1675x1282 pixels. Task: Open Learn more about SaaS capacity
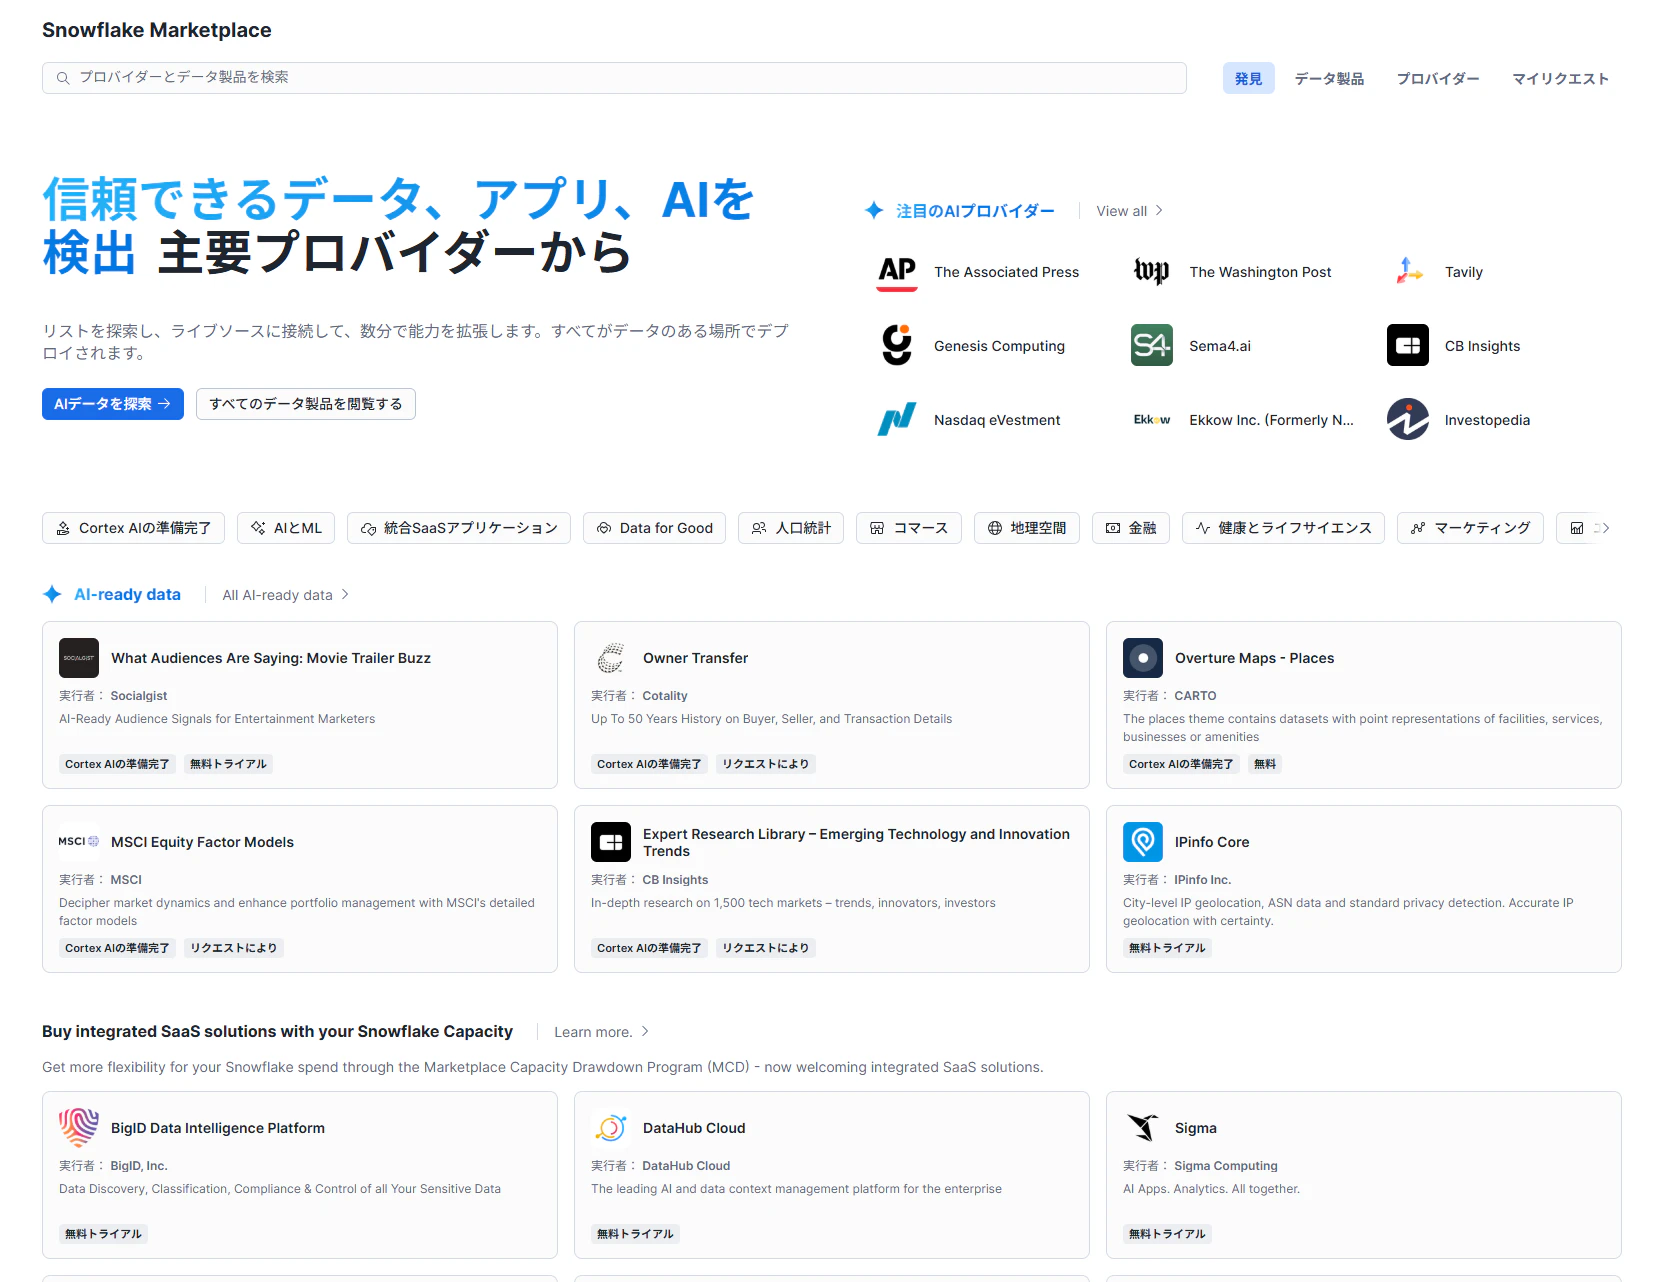click(601, 1032)
